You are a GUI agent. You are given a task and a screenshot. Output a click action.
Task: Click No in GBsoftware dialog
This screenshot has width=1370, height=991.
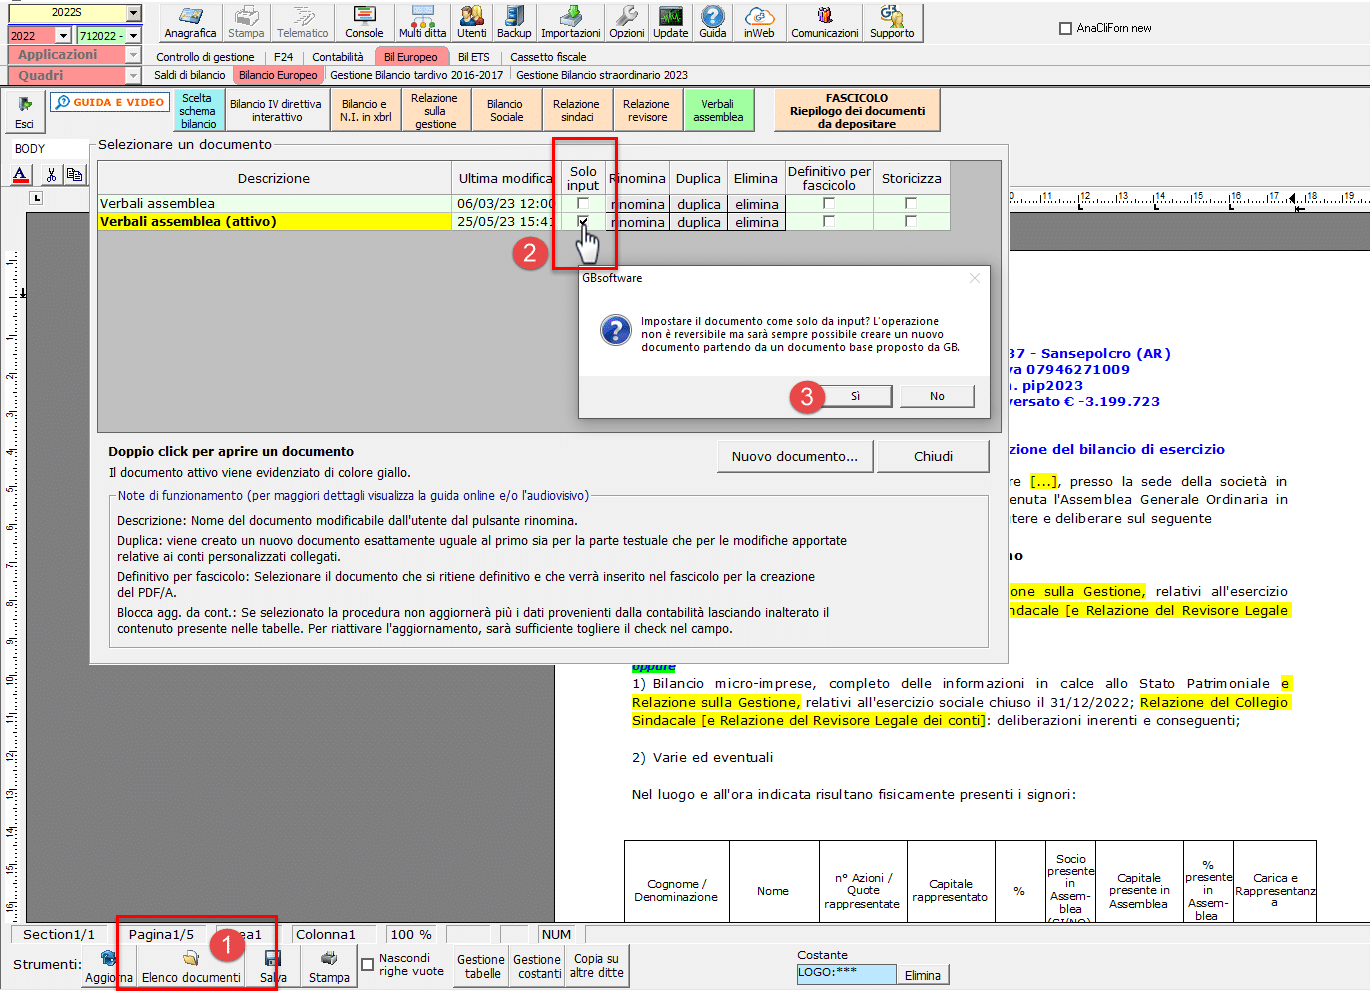tap(937, 396)
